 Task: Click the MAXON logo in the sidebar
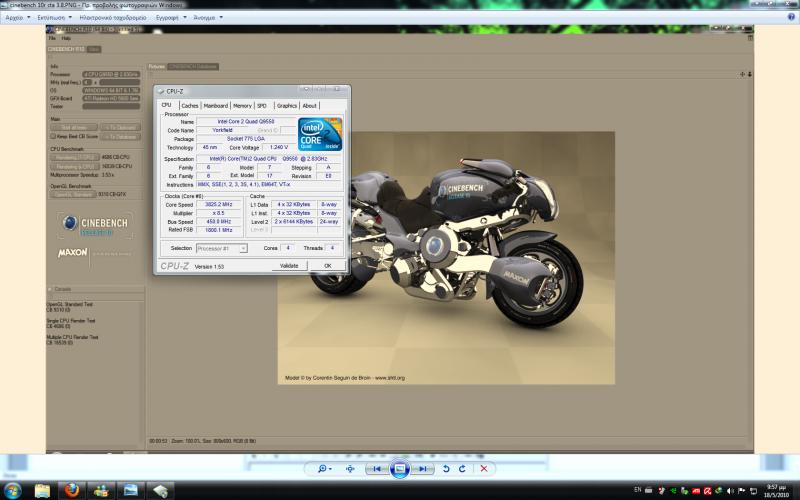[x=72, y=253]
